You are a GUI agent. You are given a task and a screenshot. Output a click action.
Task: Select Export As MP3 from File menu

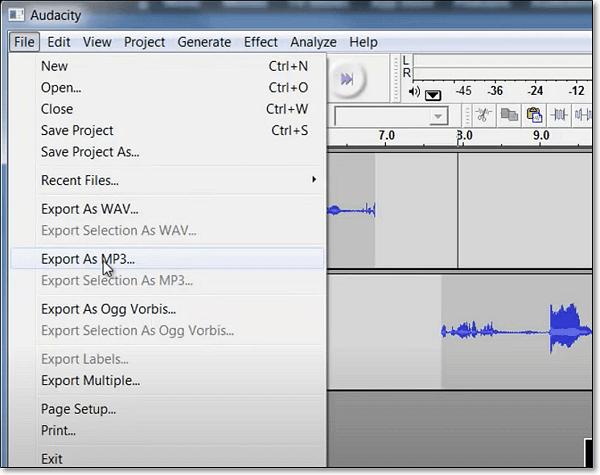pos(87,259)
